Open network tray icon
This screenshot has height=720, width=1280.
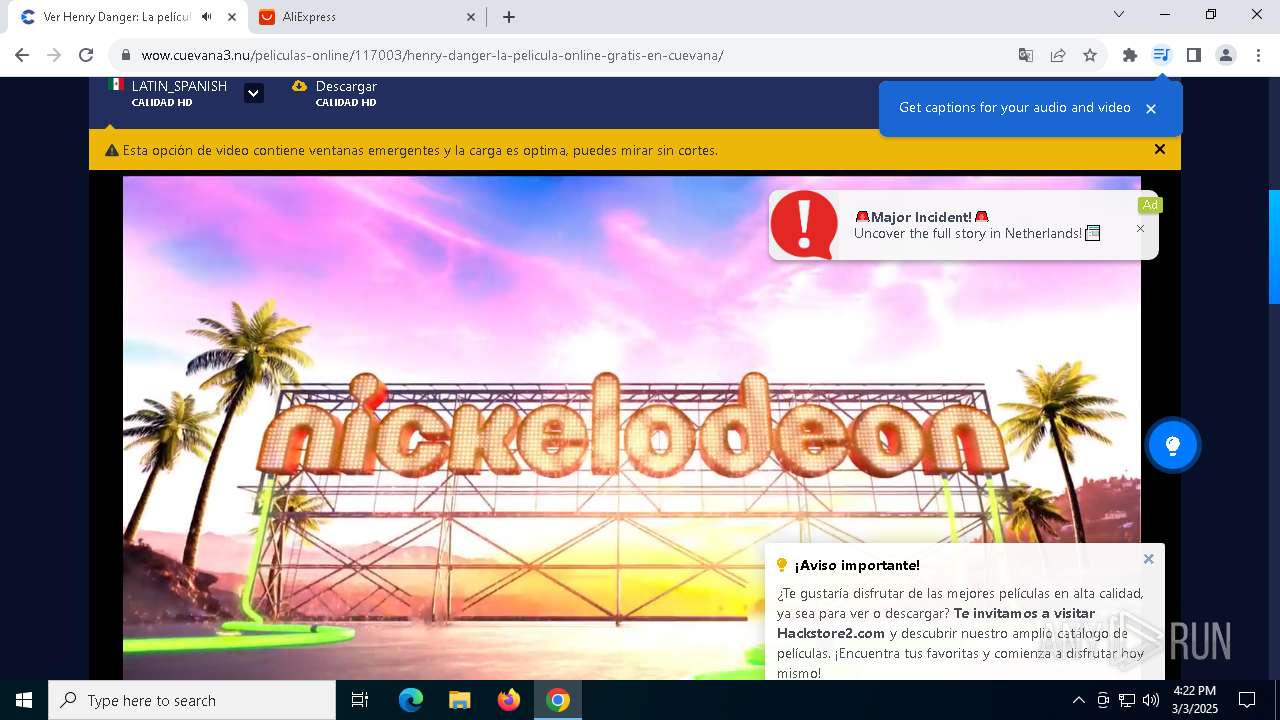[x=1127, y=700]
